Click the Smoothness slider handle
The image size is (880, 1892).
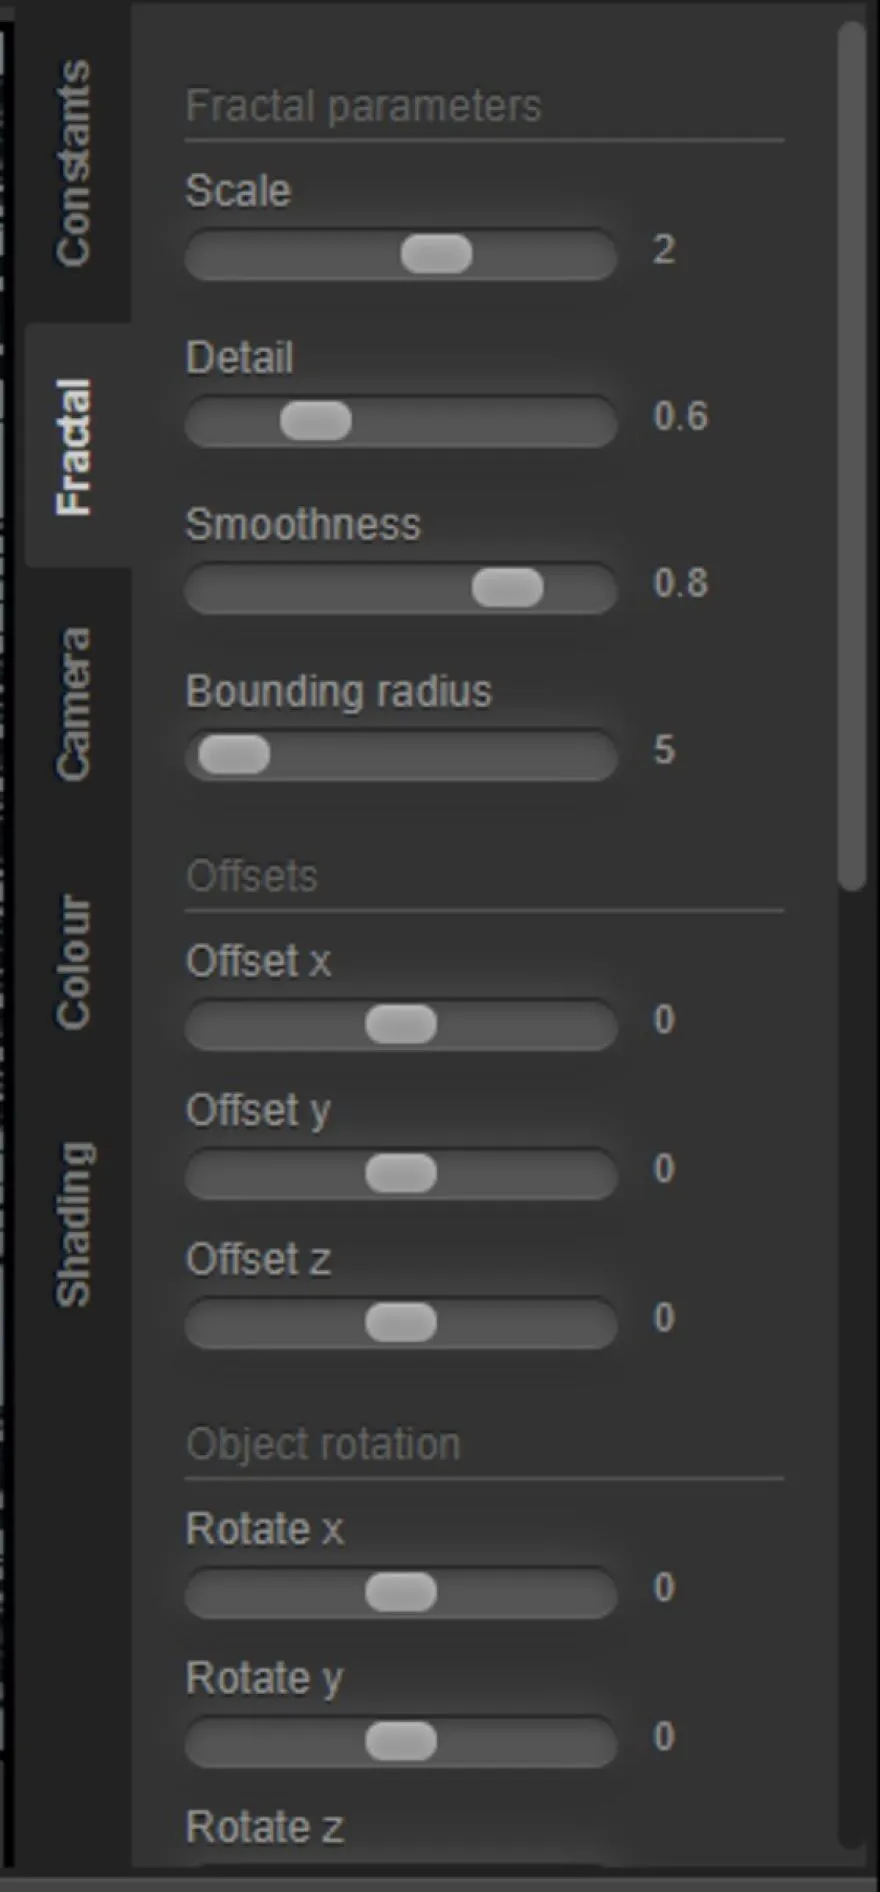pos(508,588)
